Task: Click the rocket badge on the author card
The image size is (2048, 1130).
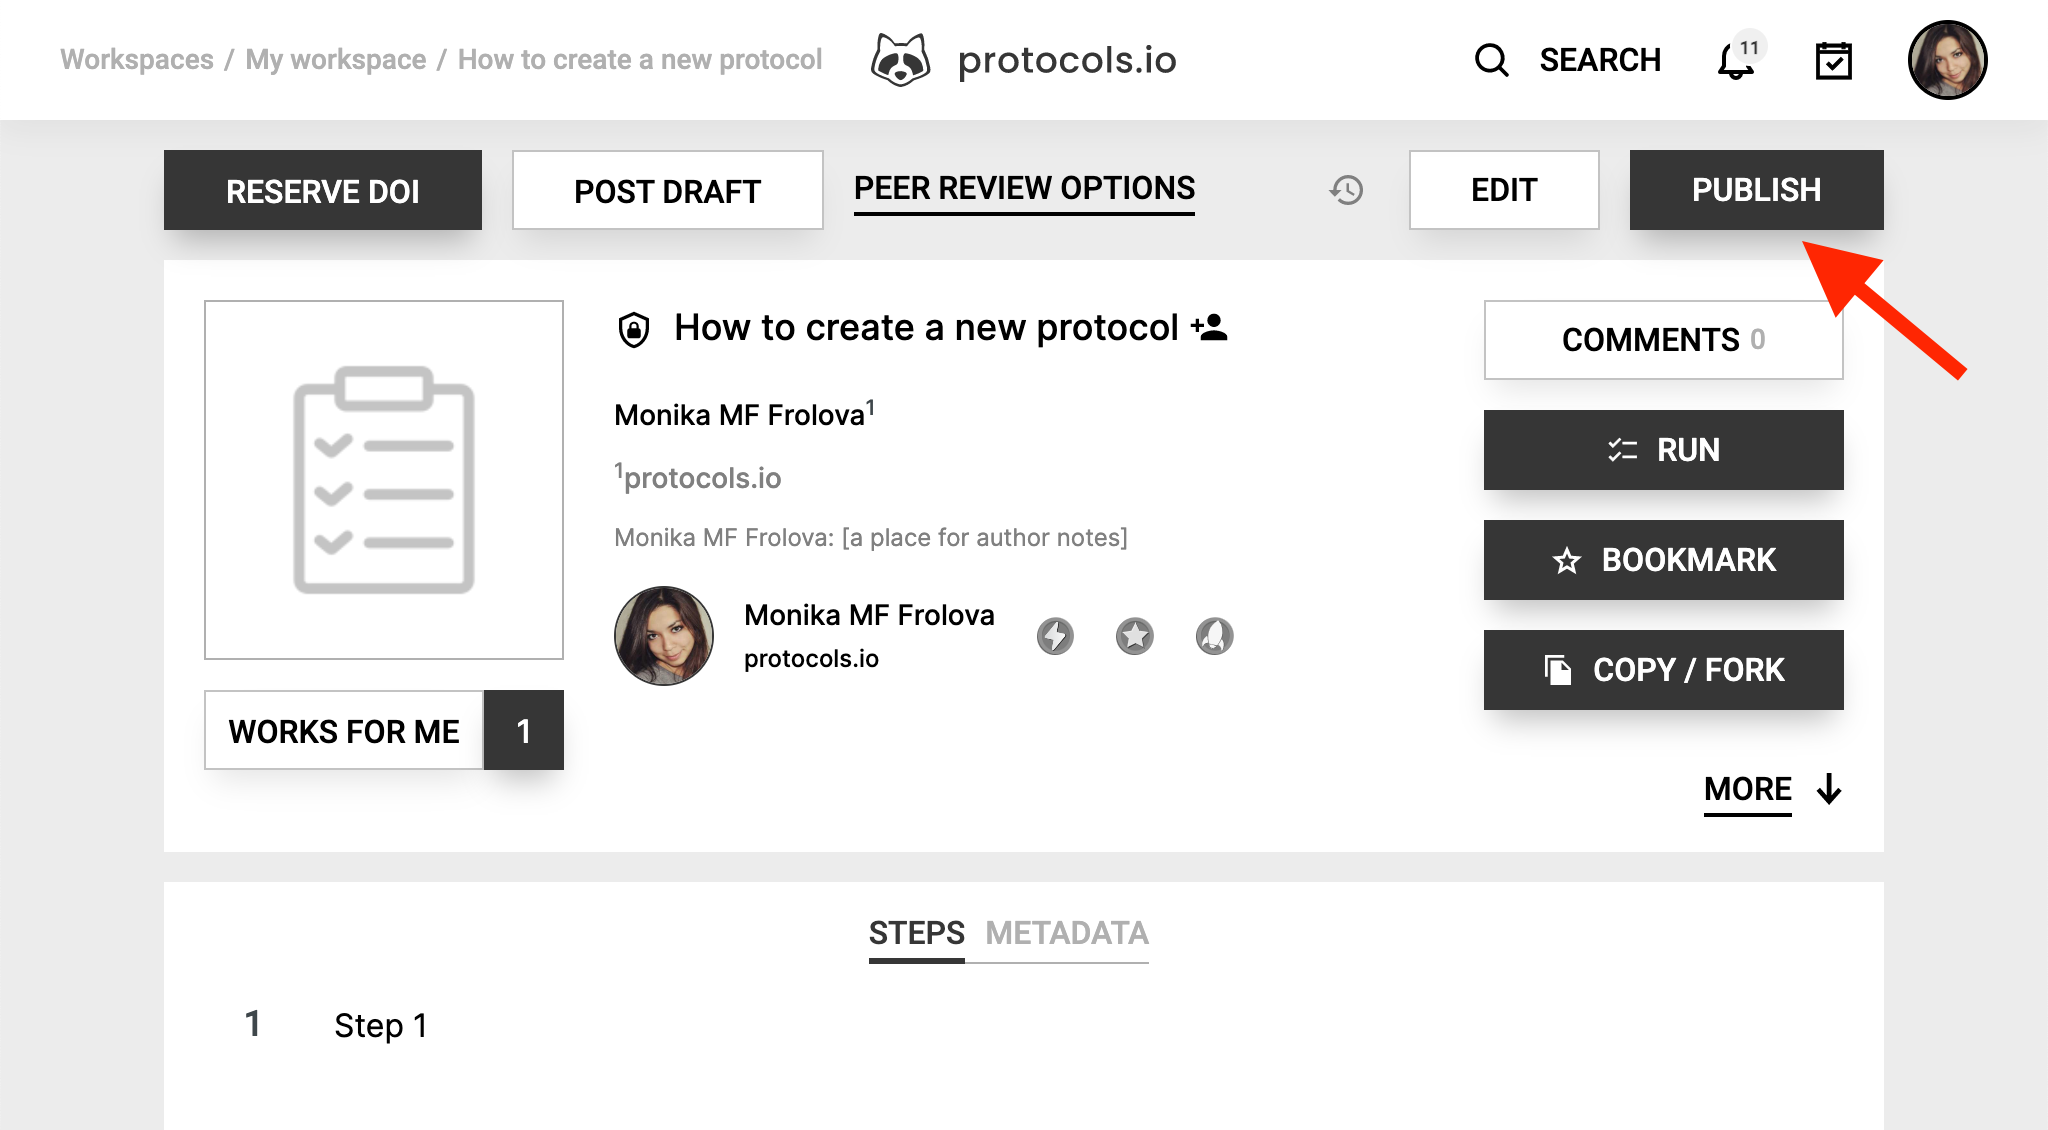Action: pos(1214,635)
